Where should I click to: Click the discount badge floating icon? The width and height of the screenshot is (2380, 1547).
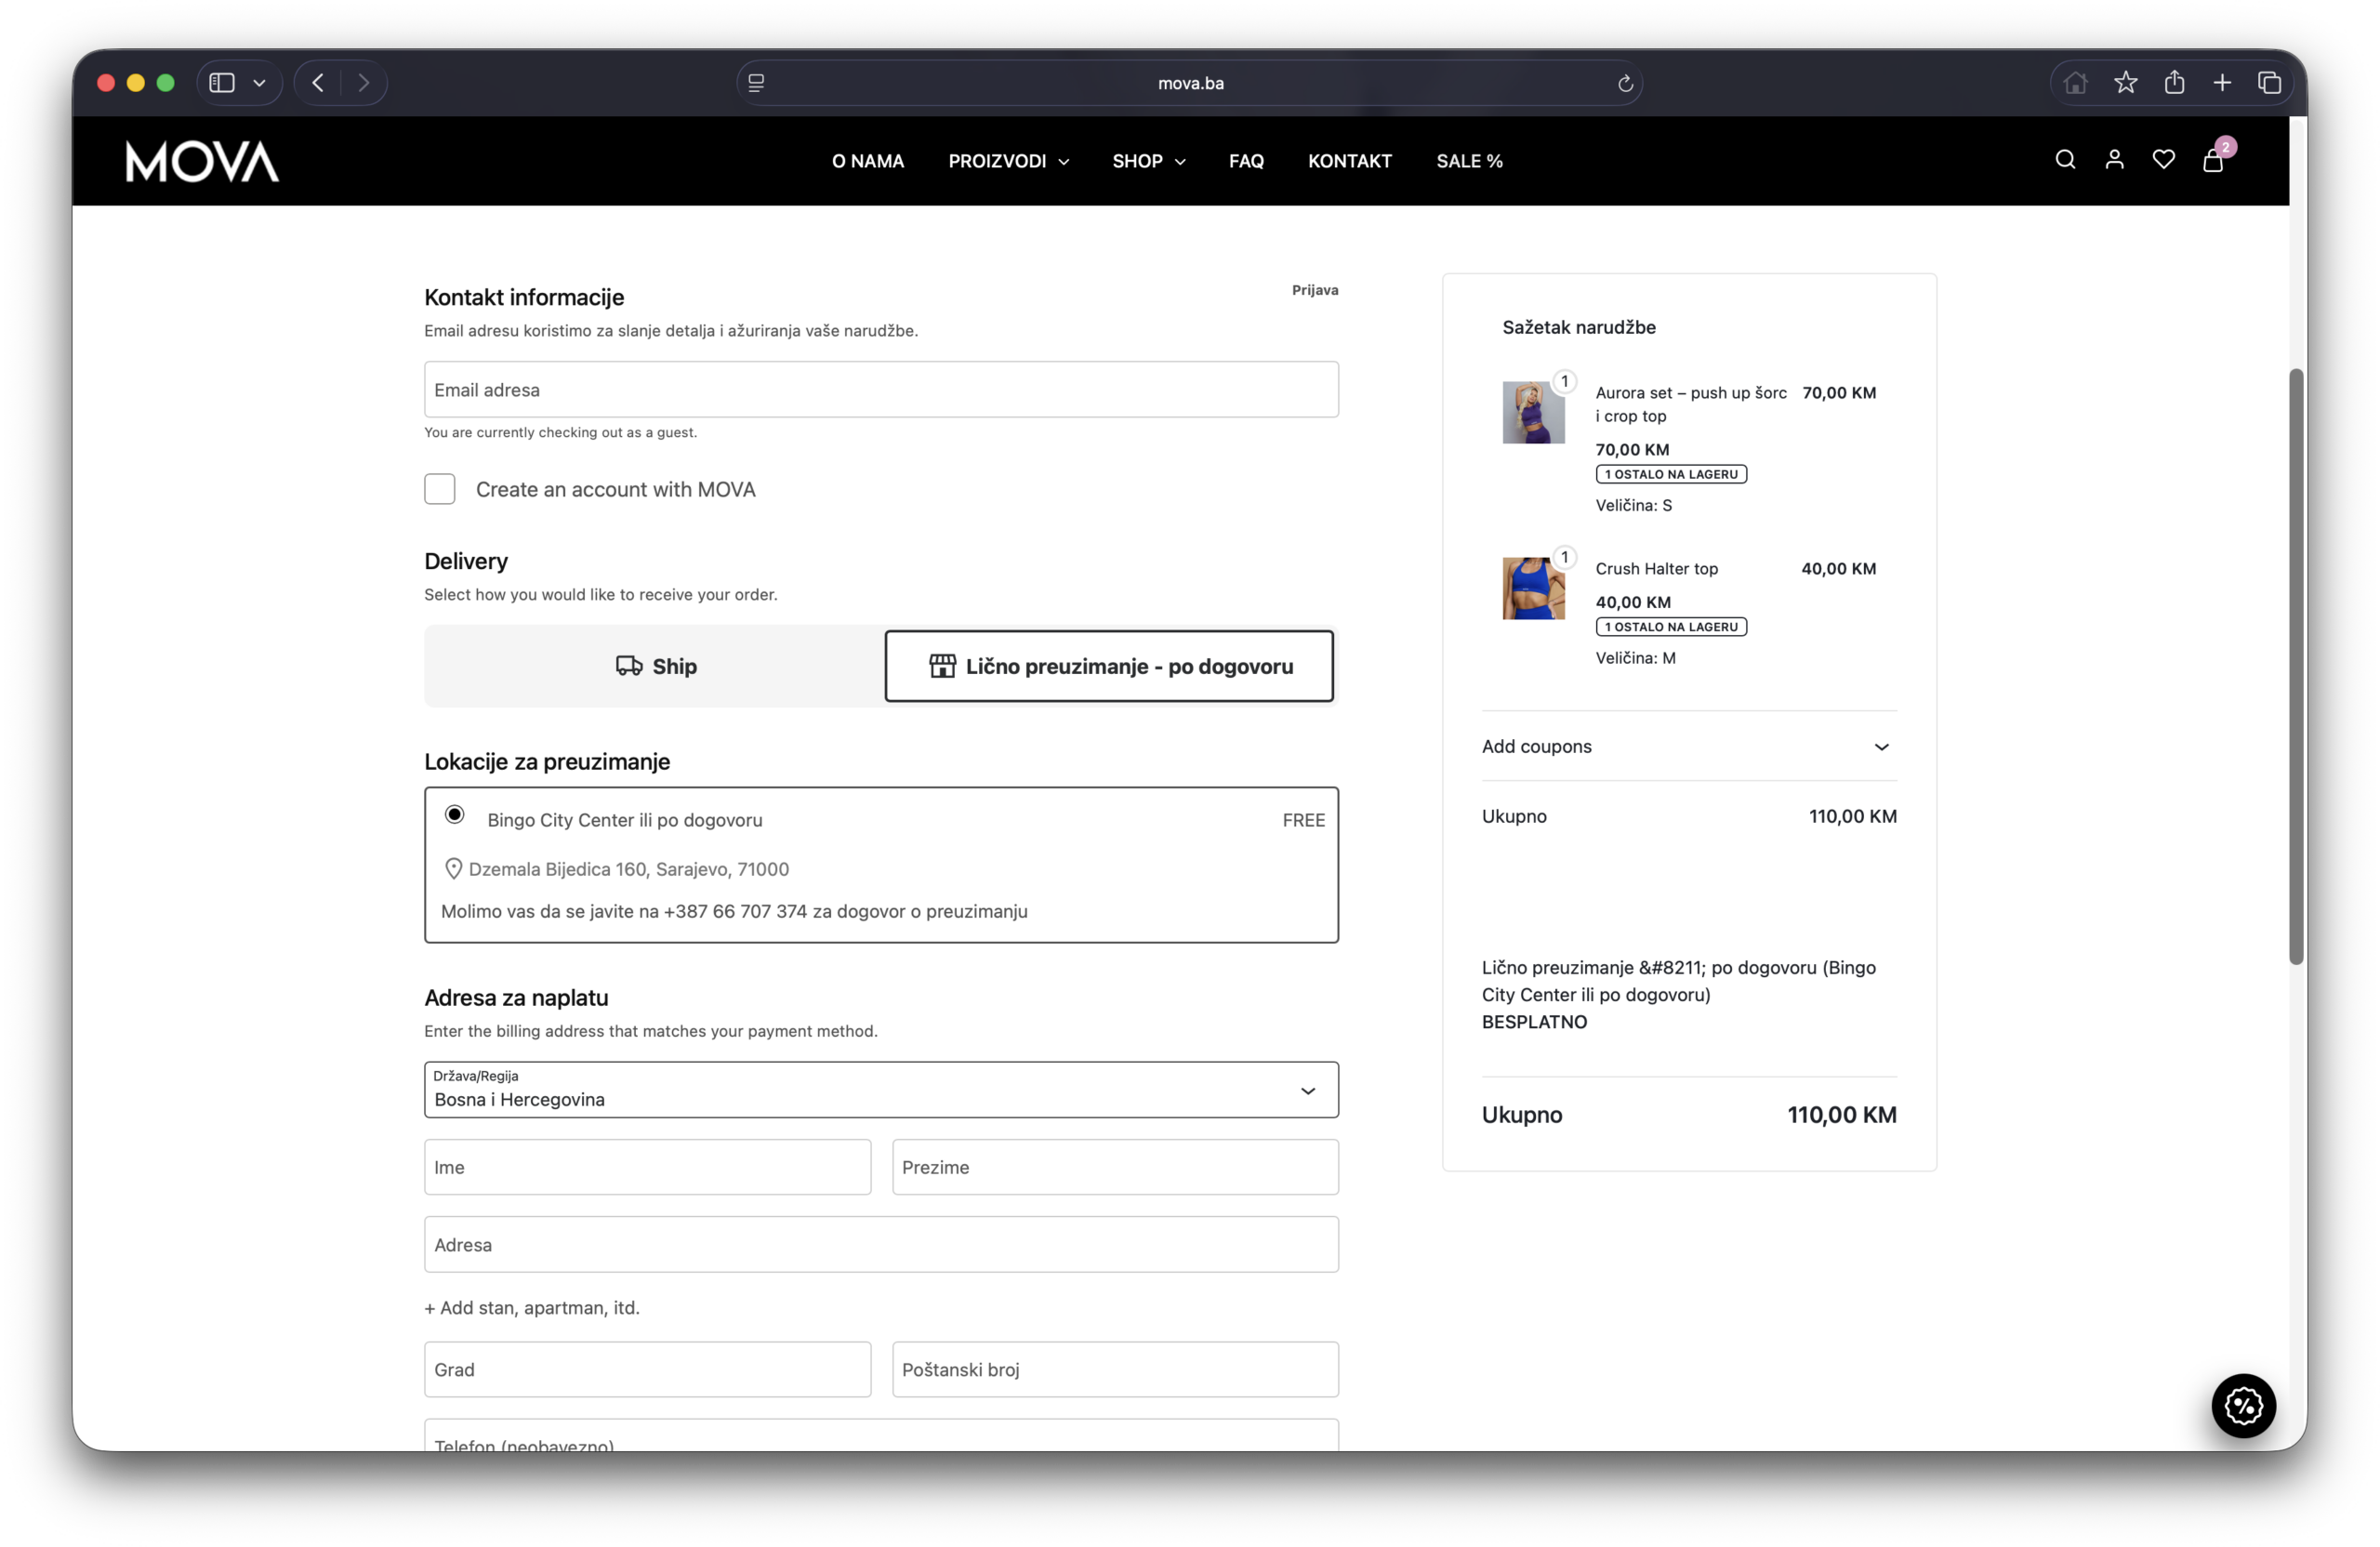(x=2243, y=1405)
